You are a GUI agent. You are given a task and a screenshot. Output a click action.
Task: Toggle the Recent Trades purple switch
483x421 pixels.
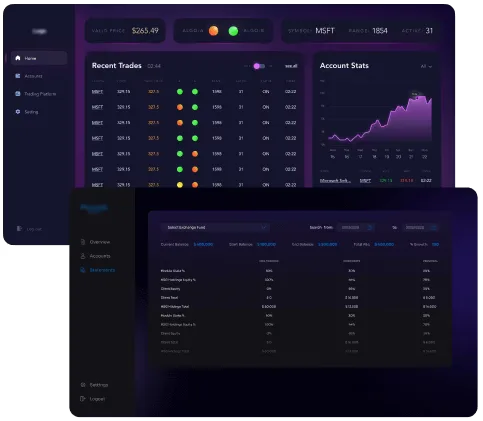259,66
